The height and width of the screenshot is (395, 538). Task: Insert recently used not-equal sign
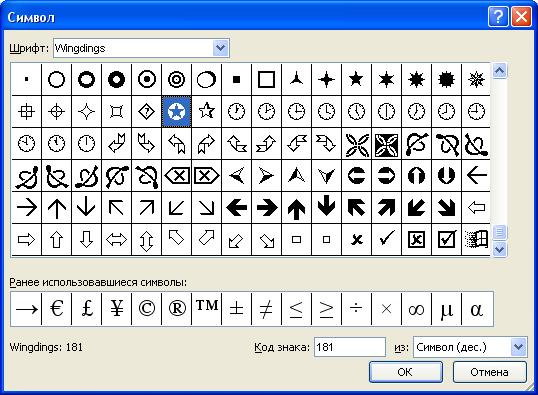(x=266, y=309)
